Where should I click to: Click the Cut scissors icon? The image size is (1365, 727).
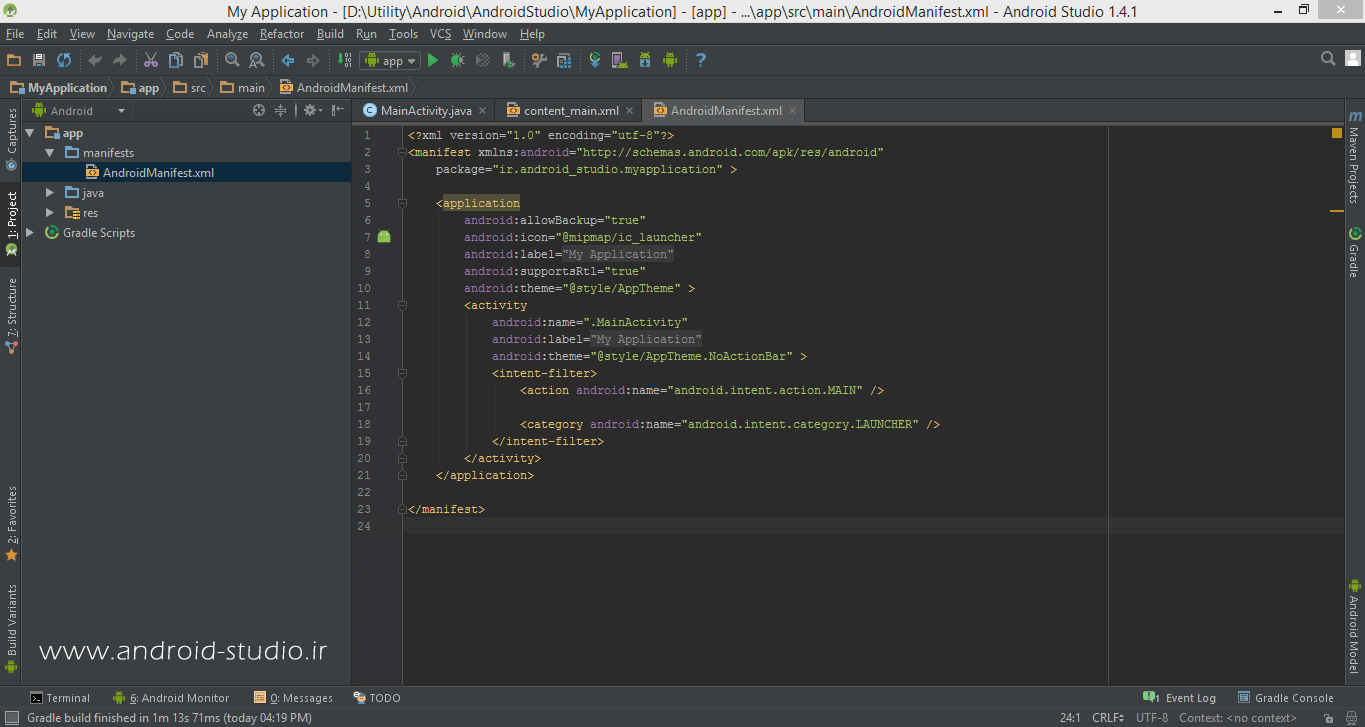[x=151, y=60]
